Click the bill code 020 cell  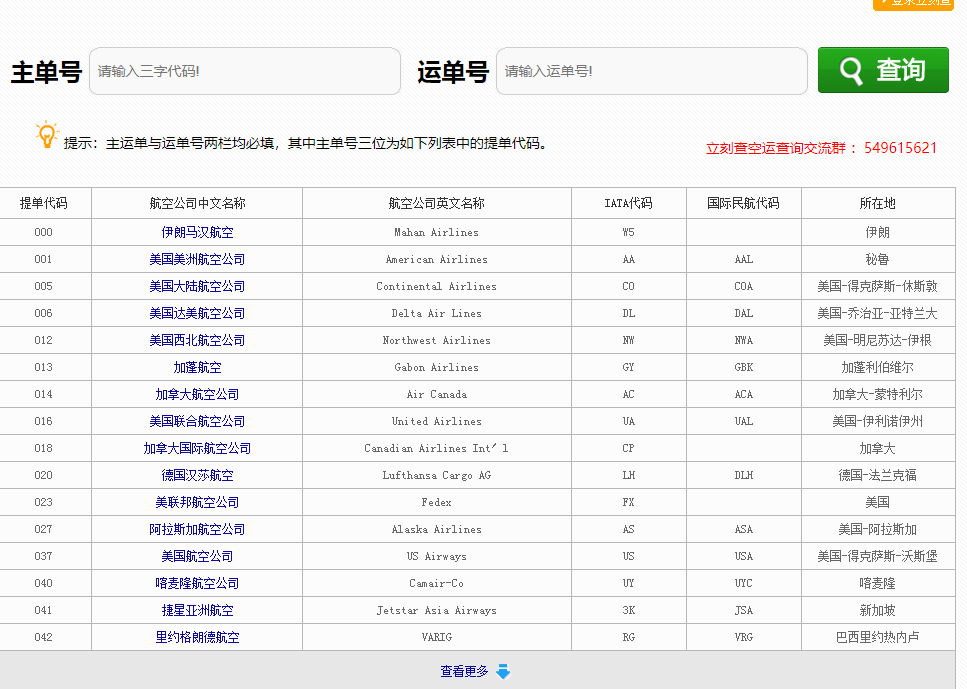tap(44, 476)
